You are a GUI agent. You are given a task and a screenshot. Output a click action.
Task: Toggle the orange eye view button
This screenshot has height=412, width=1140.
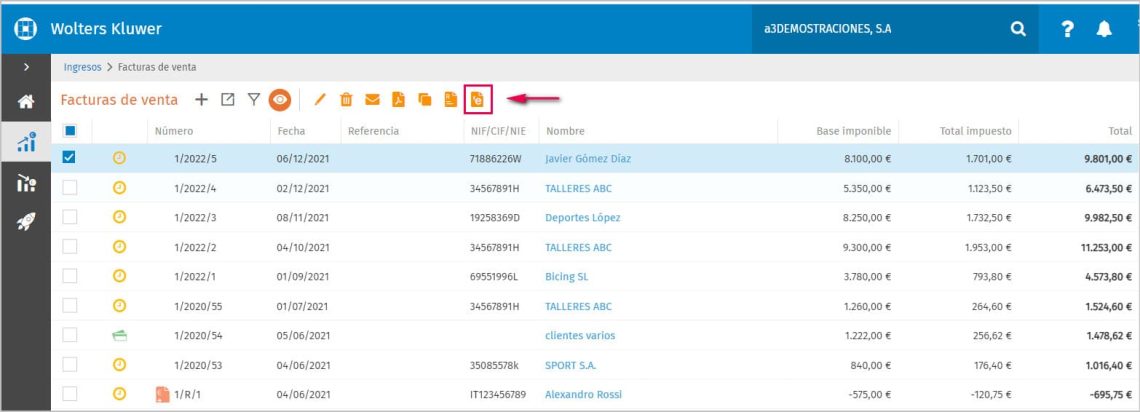click(x=280, y=100)
